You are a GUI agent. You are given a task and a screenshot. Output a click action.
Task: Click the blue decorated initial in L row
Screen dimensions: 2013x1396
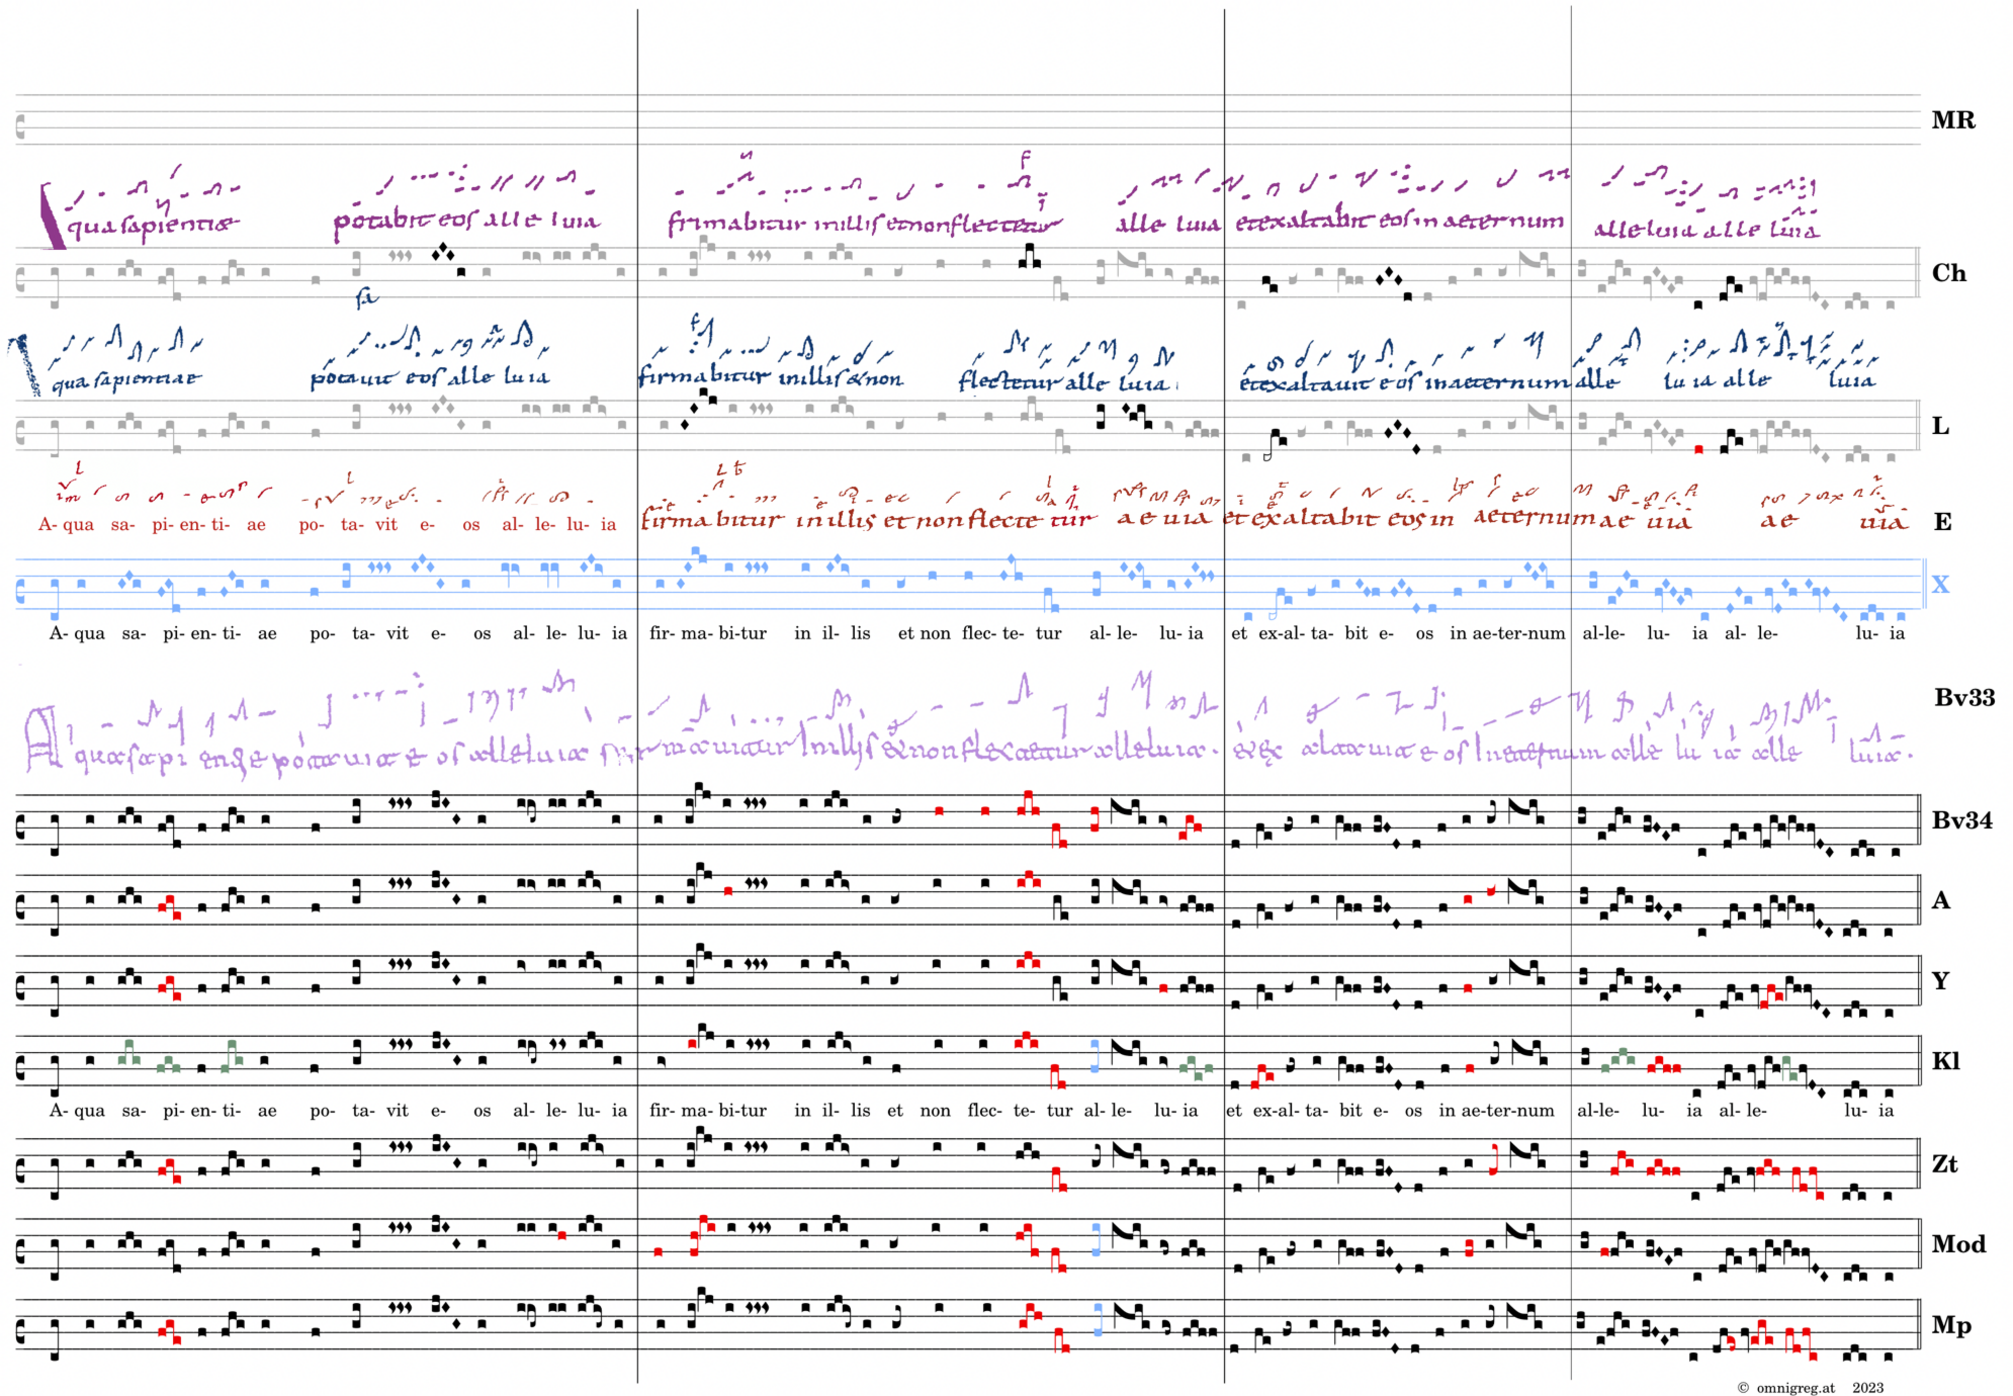pyautogui.click(x=25, y=365)
